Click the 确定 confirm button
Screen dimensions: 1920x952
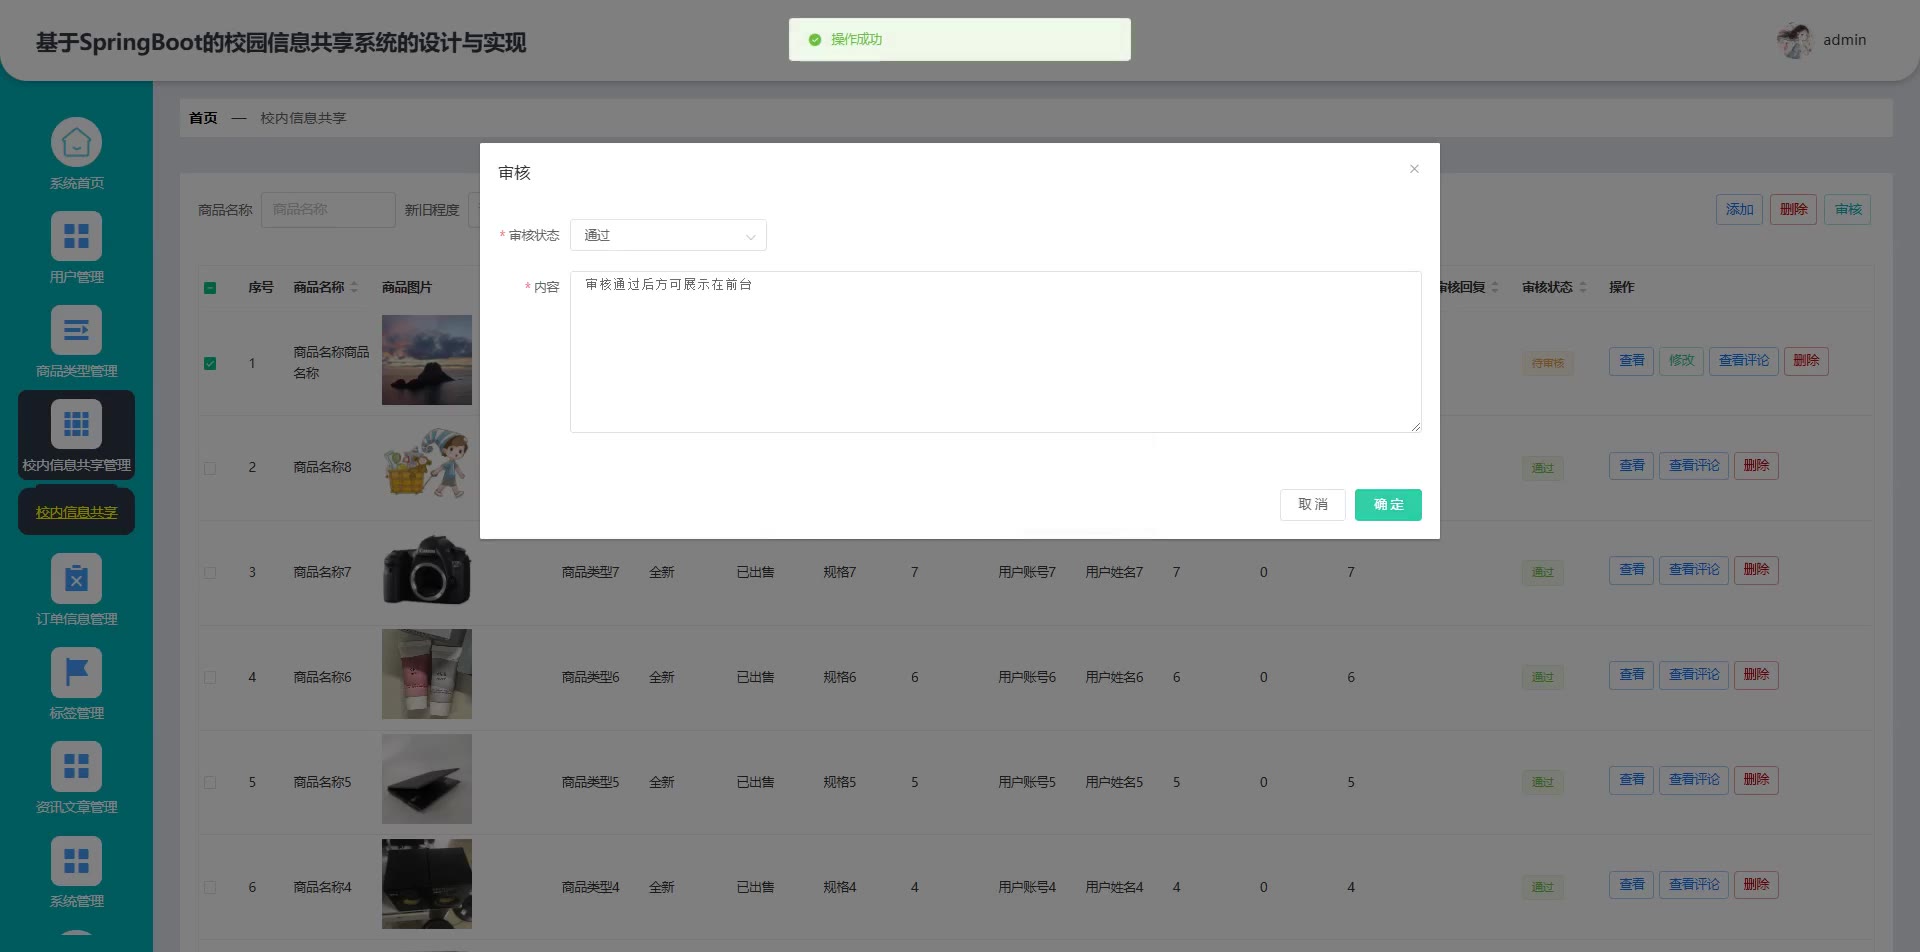(x=1388, y=505)
